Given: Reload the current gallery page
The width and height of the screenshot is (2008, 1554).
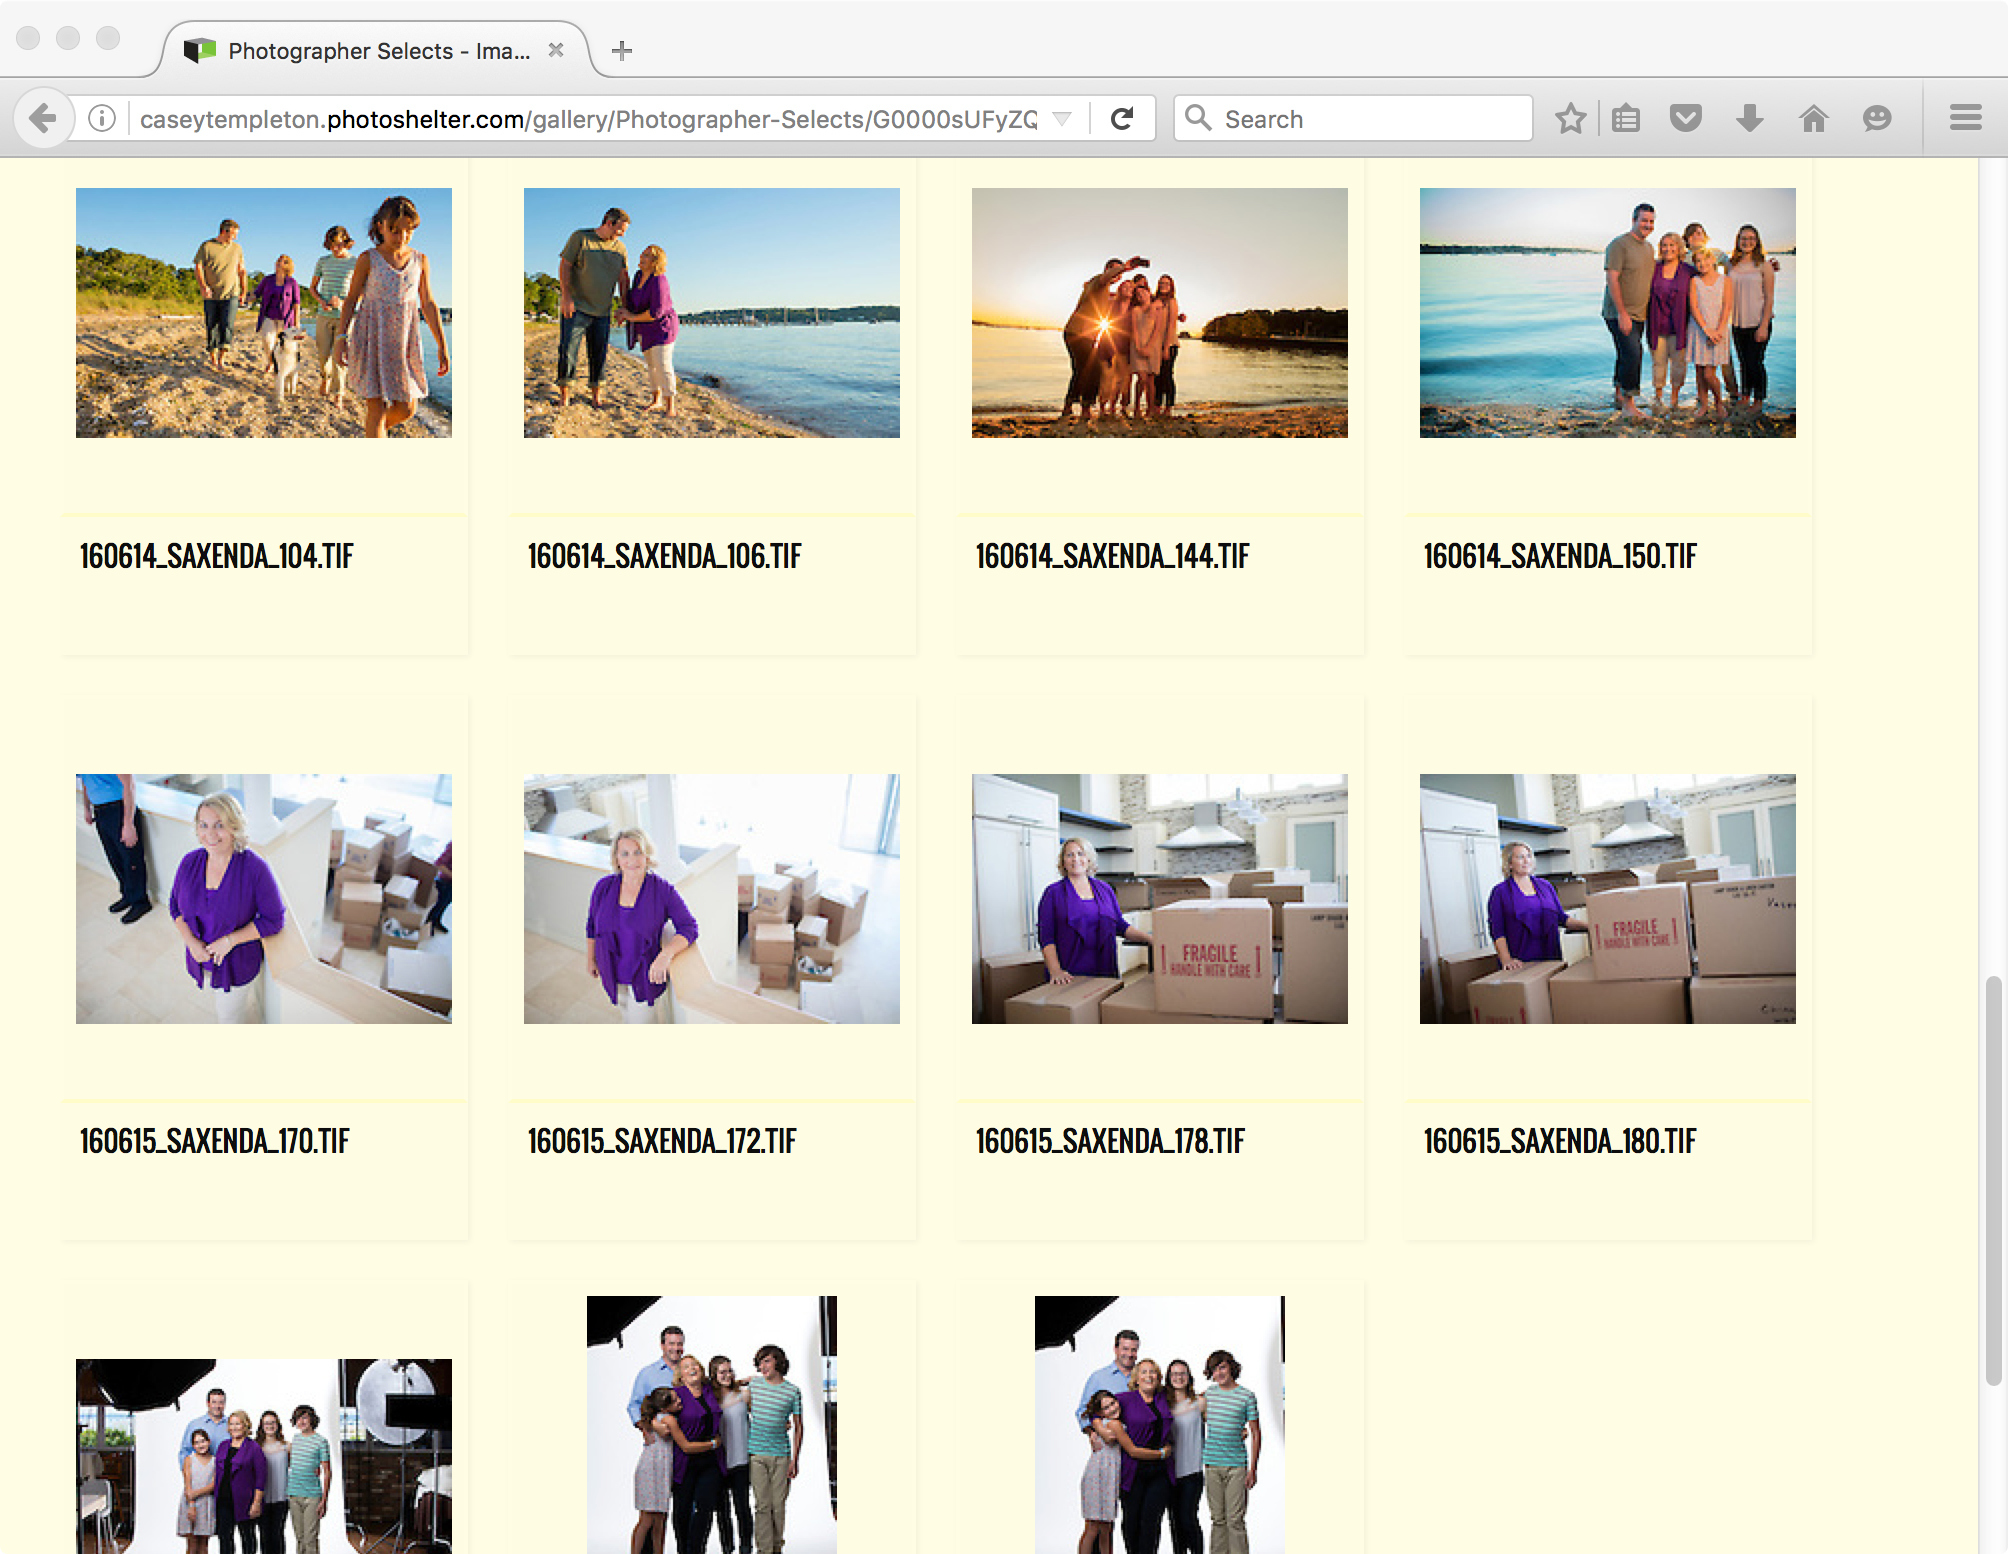Looking at the screenshot, I should click(x=1122, y=117).
